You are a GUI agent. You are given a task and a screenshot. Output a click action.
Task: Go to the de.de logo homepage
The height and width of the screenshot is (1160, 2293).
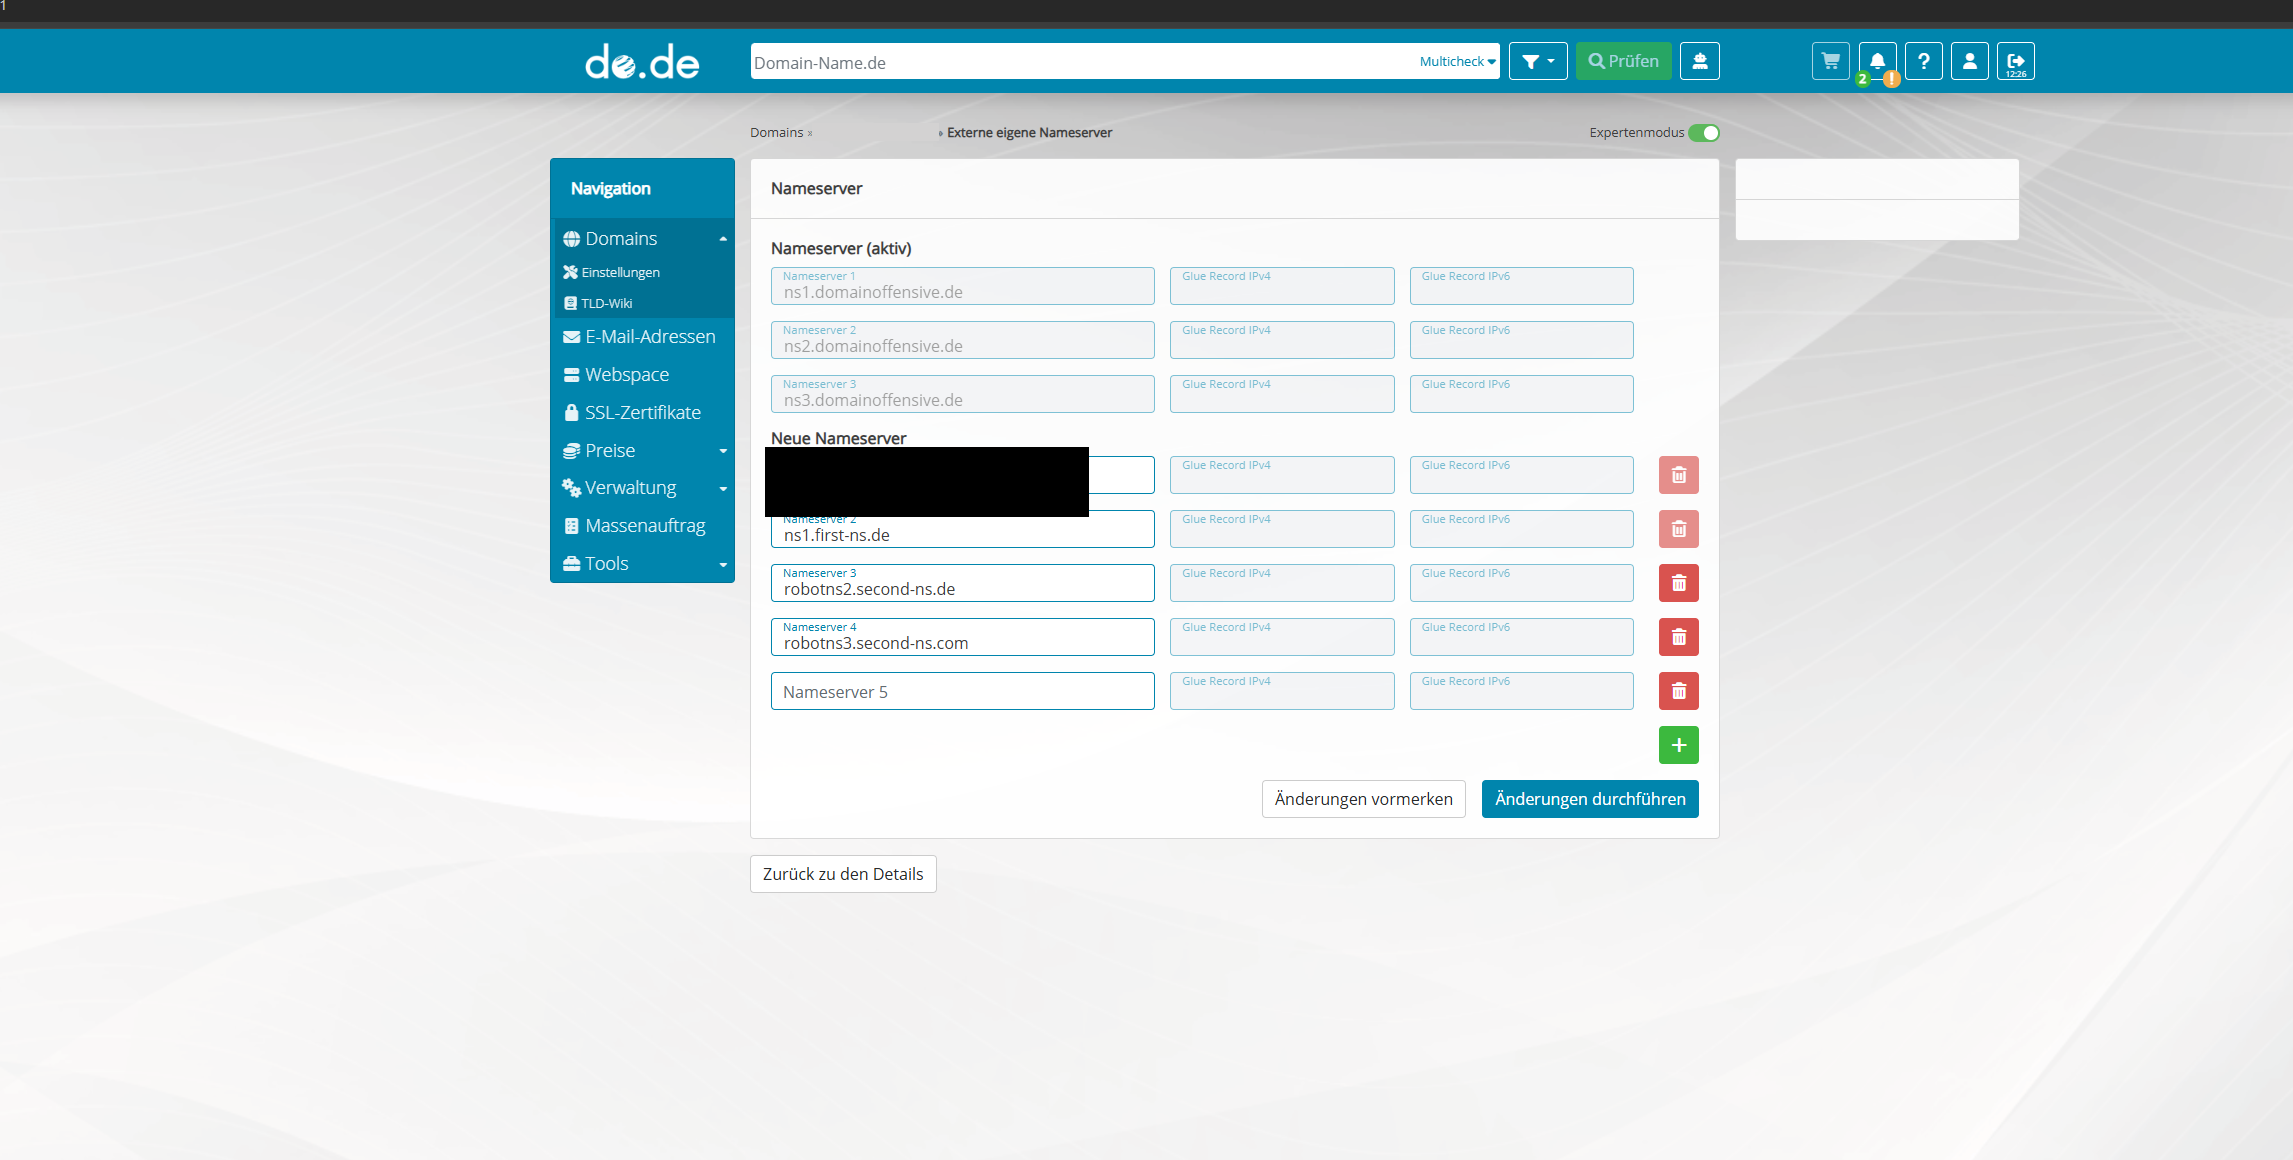pyautogui.click(x=642, y=62)
